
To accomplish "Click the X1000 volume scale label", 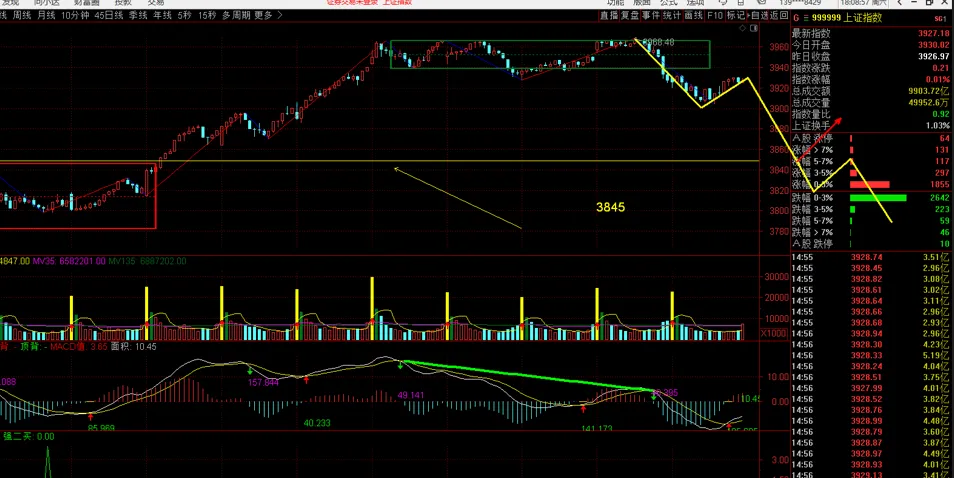I will pyautogui.click(x=775, y=333).
